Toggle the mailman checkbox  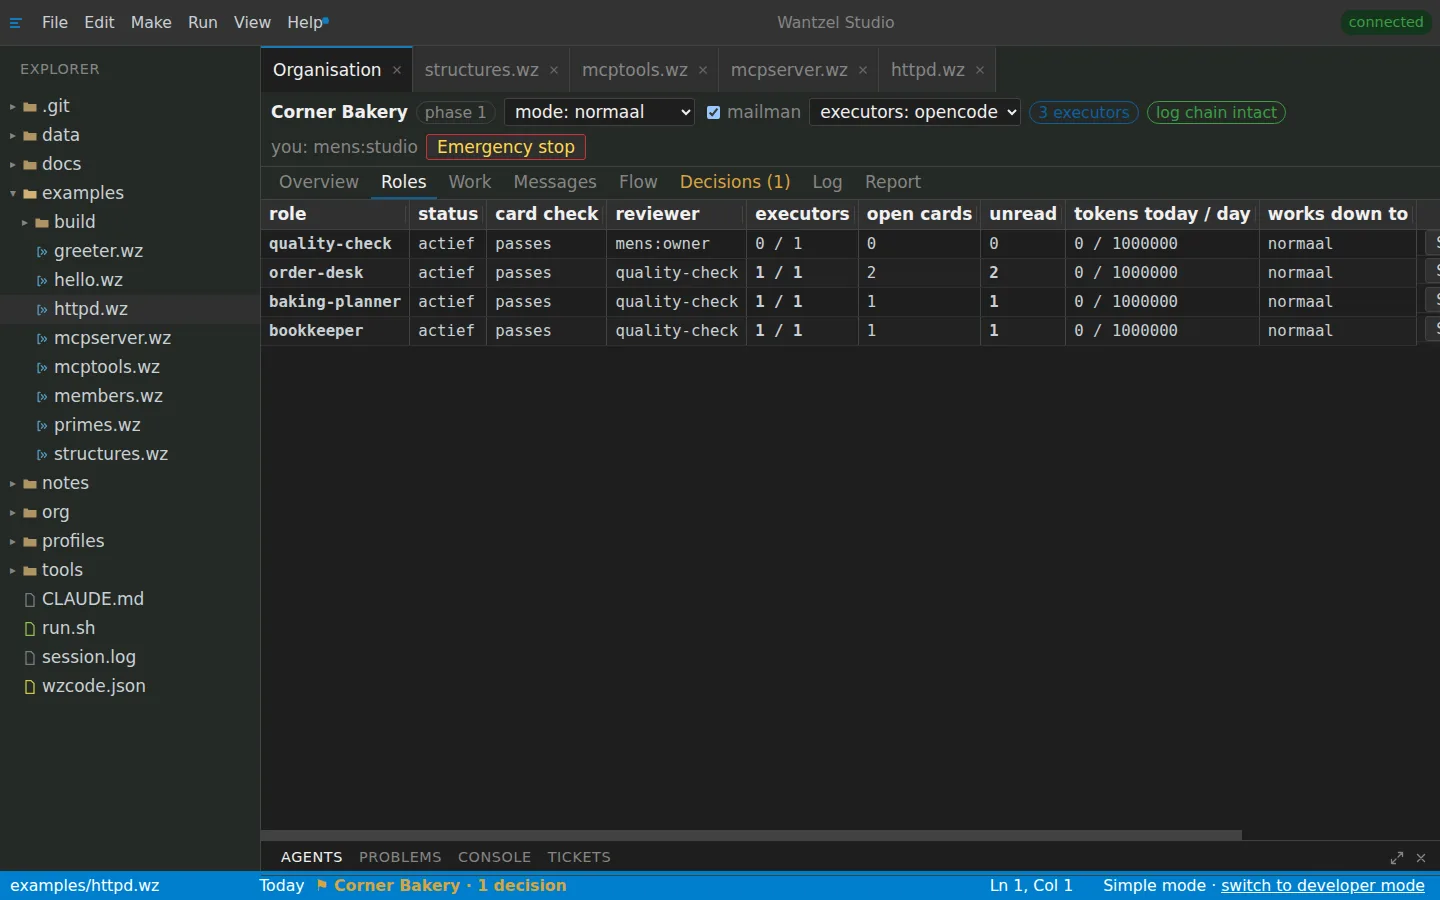(x=713, y=113)
